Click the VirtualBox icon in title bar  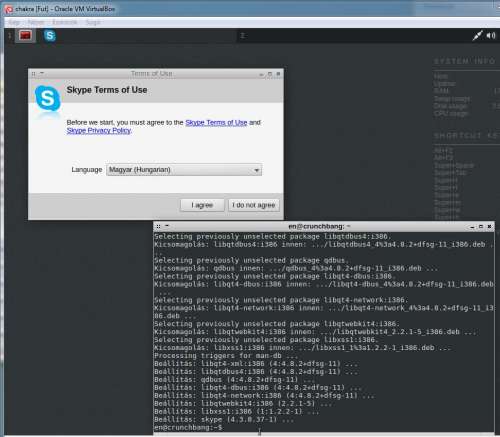(9, 9)
